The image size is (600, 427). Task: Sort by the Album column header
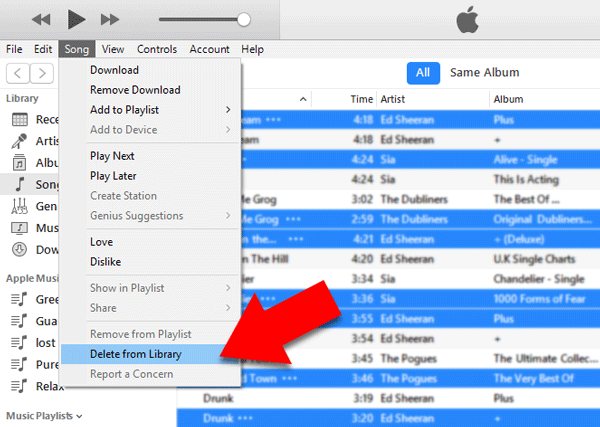click(x=508, y=99)
